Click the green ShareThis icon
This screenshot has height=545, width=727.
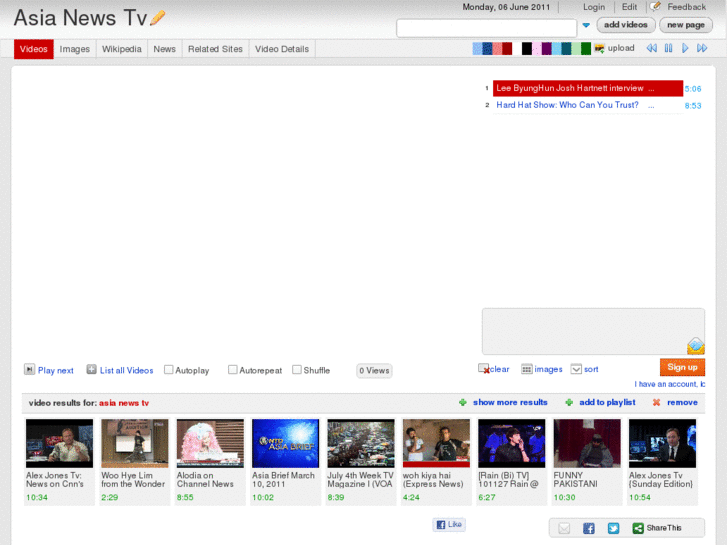click(638, 528)
